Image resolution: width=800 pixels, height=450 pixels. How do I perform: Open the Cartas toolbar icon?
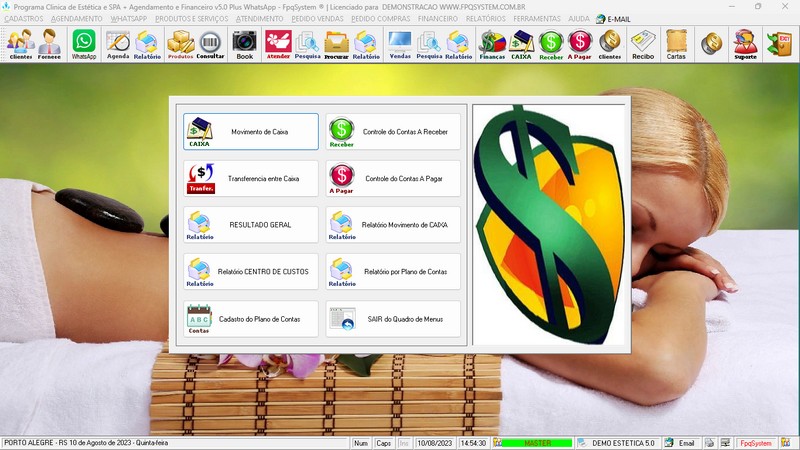(x=676, y=44)
